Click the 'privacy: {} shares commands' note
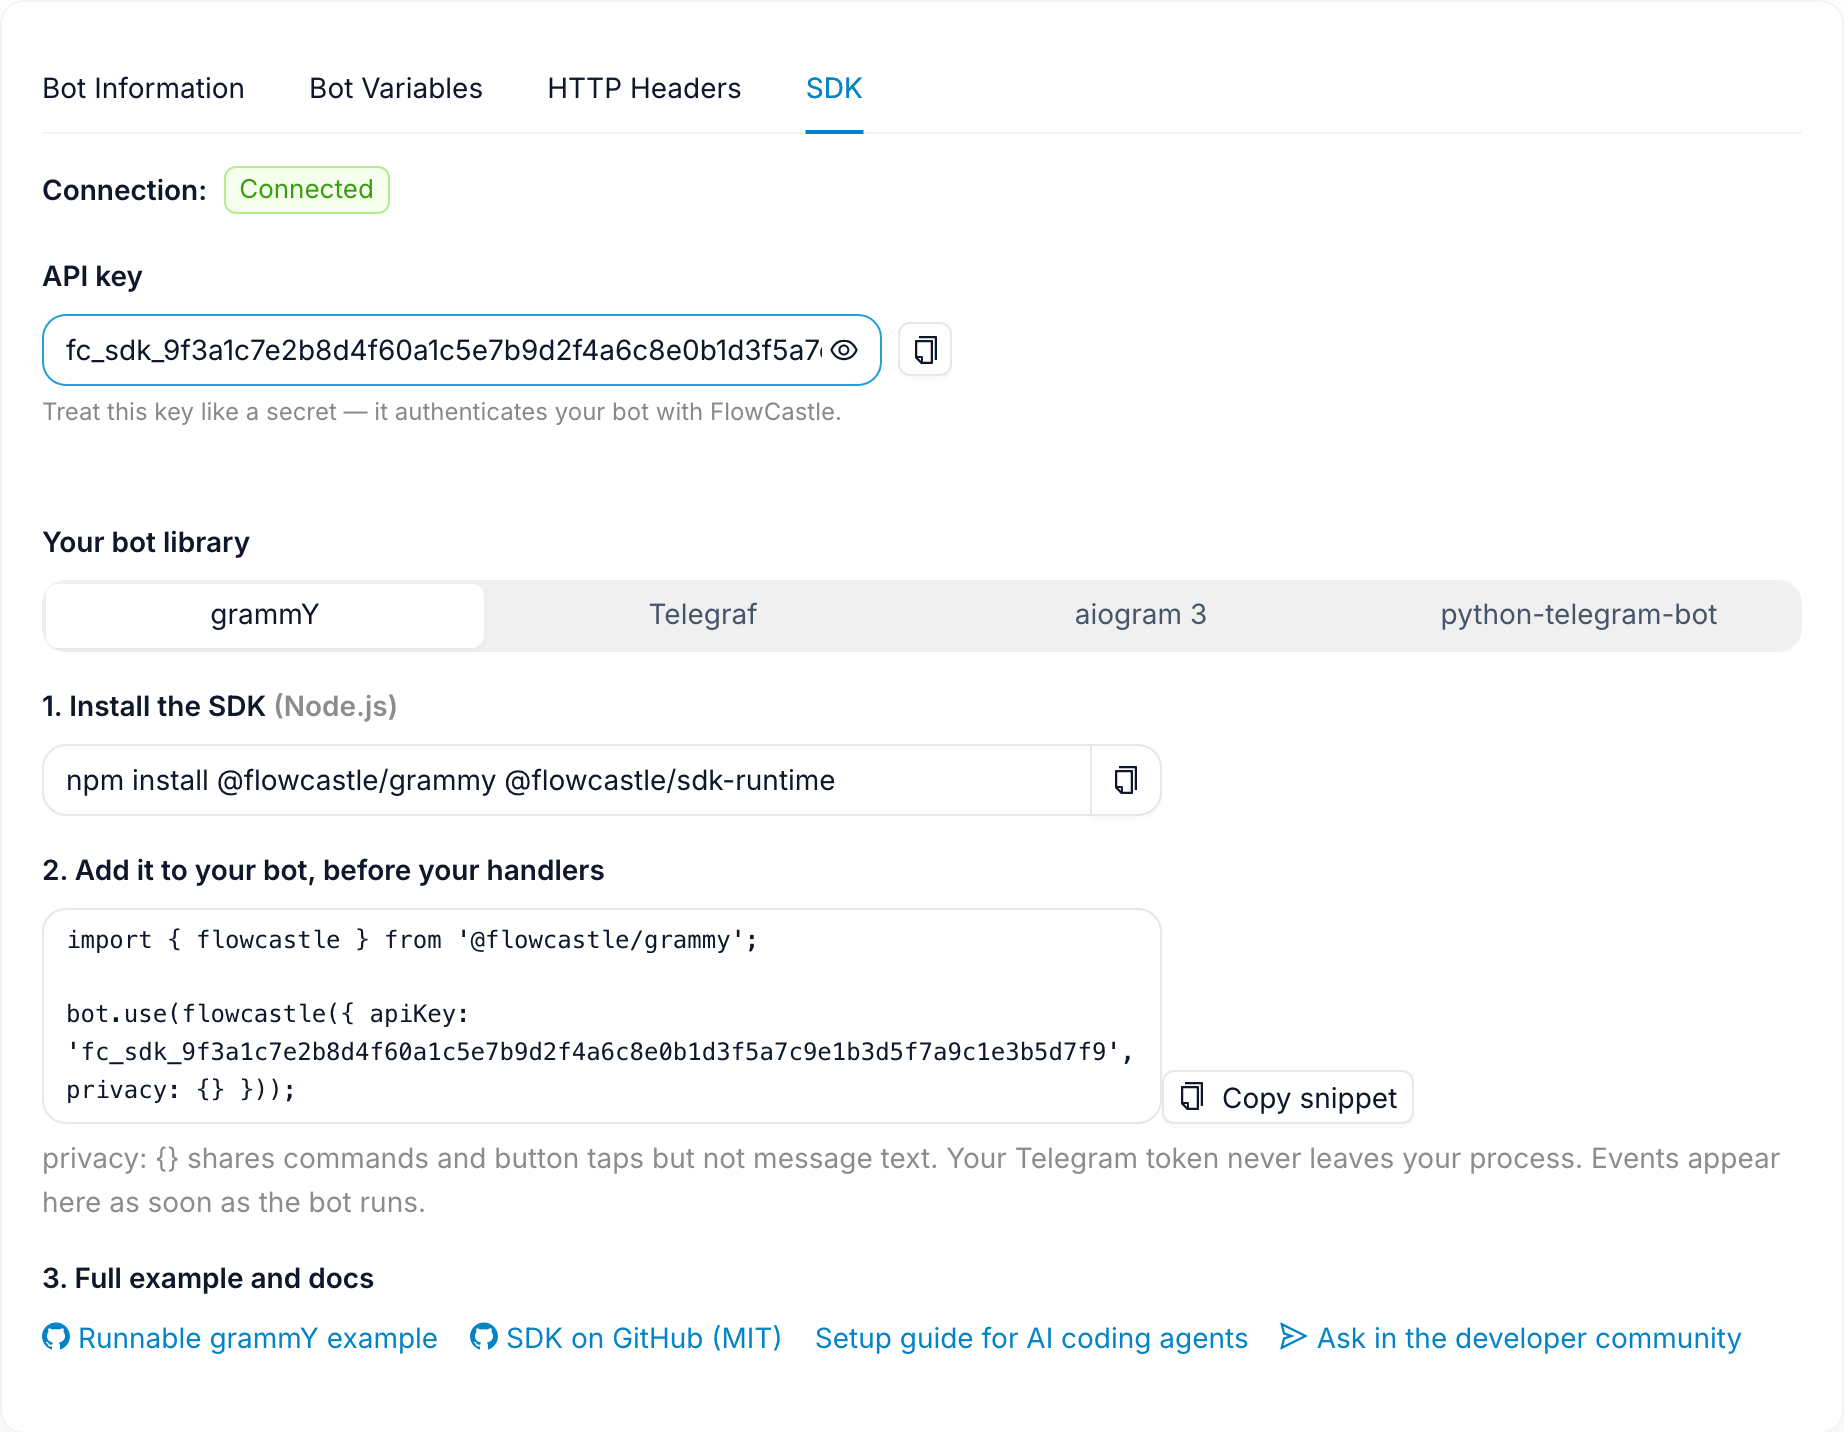Viewport: 1844px width, 1432px height. tap(911, 1180)
